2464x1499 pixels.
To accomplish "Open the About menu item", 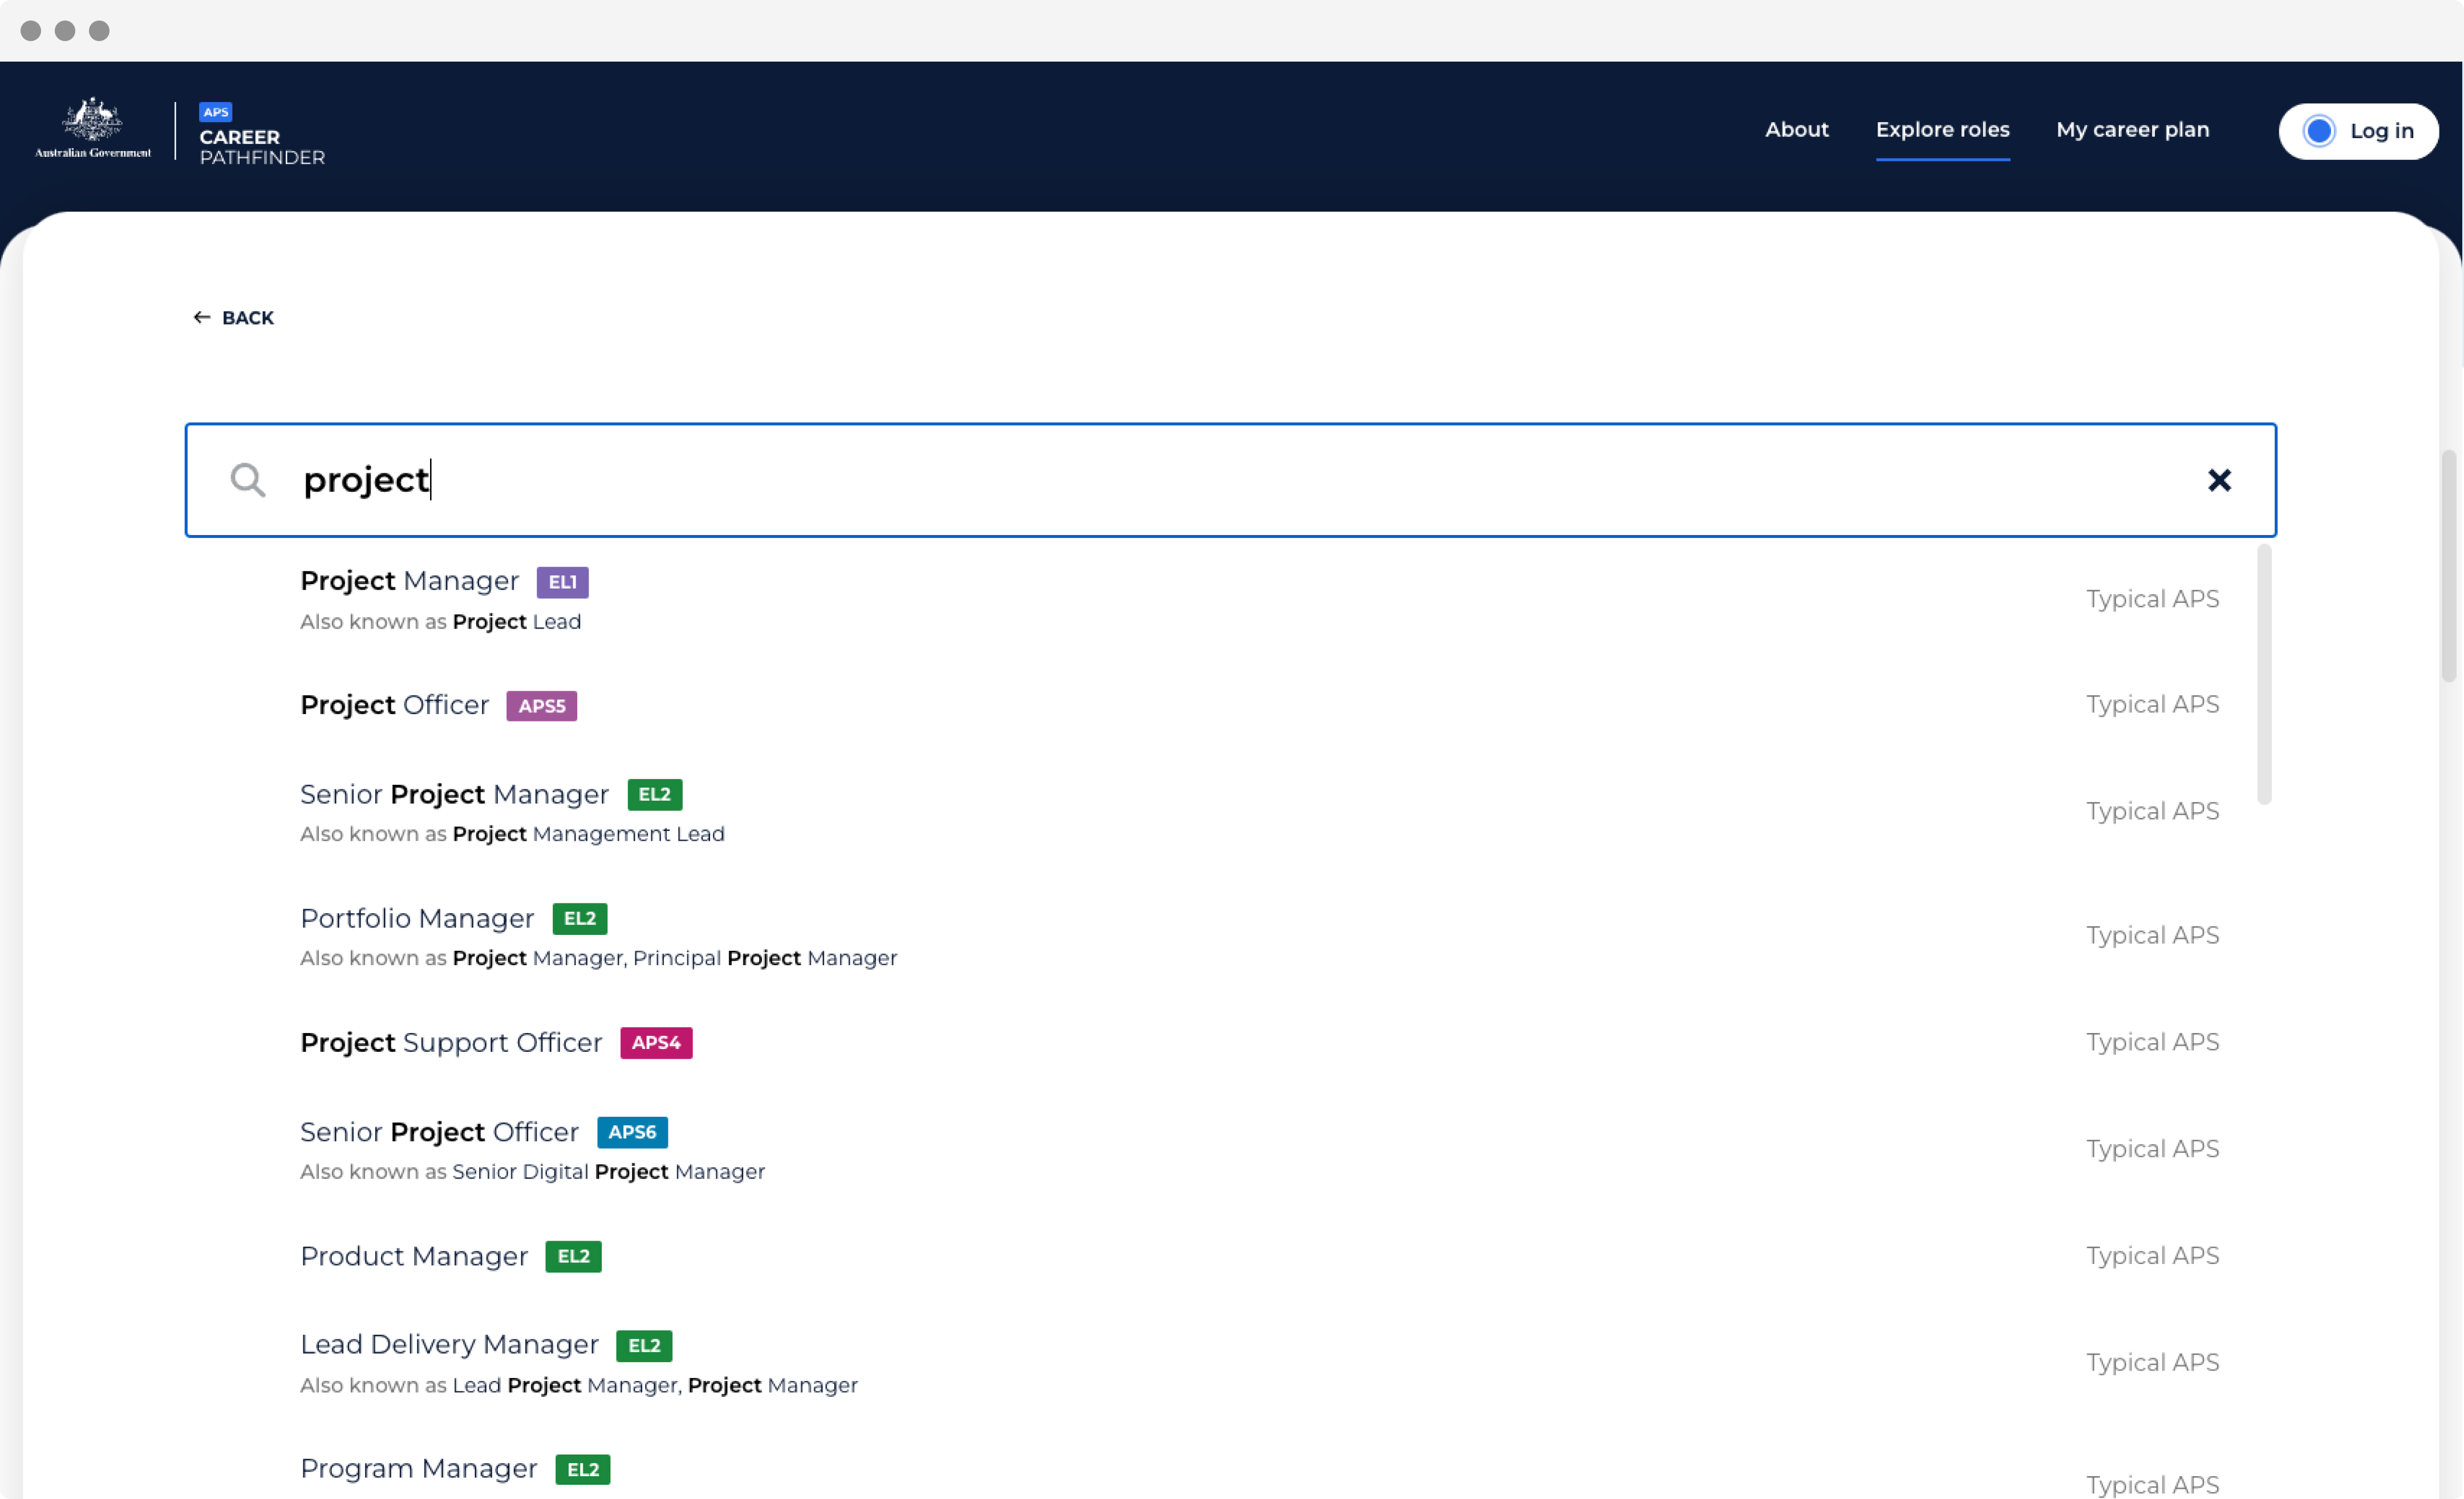I will (x=1796, y=129).
